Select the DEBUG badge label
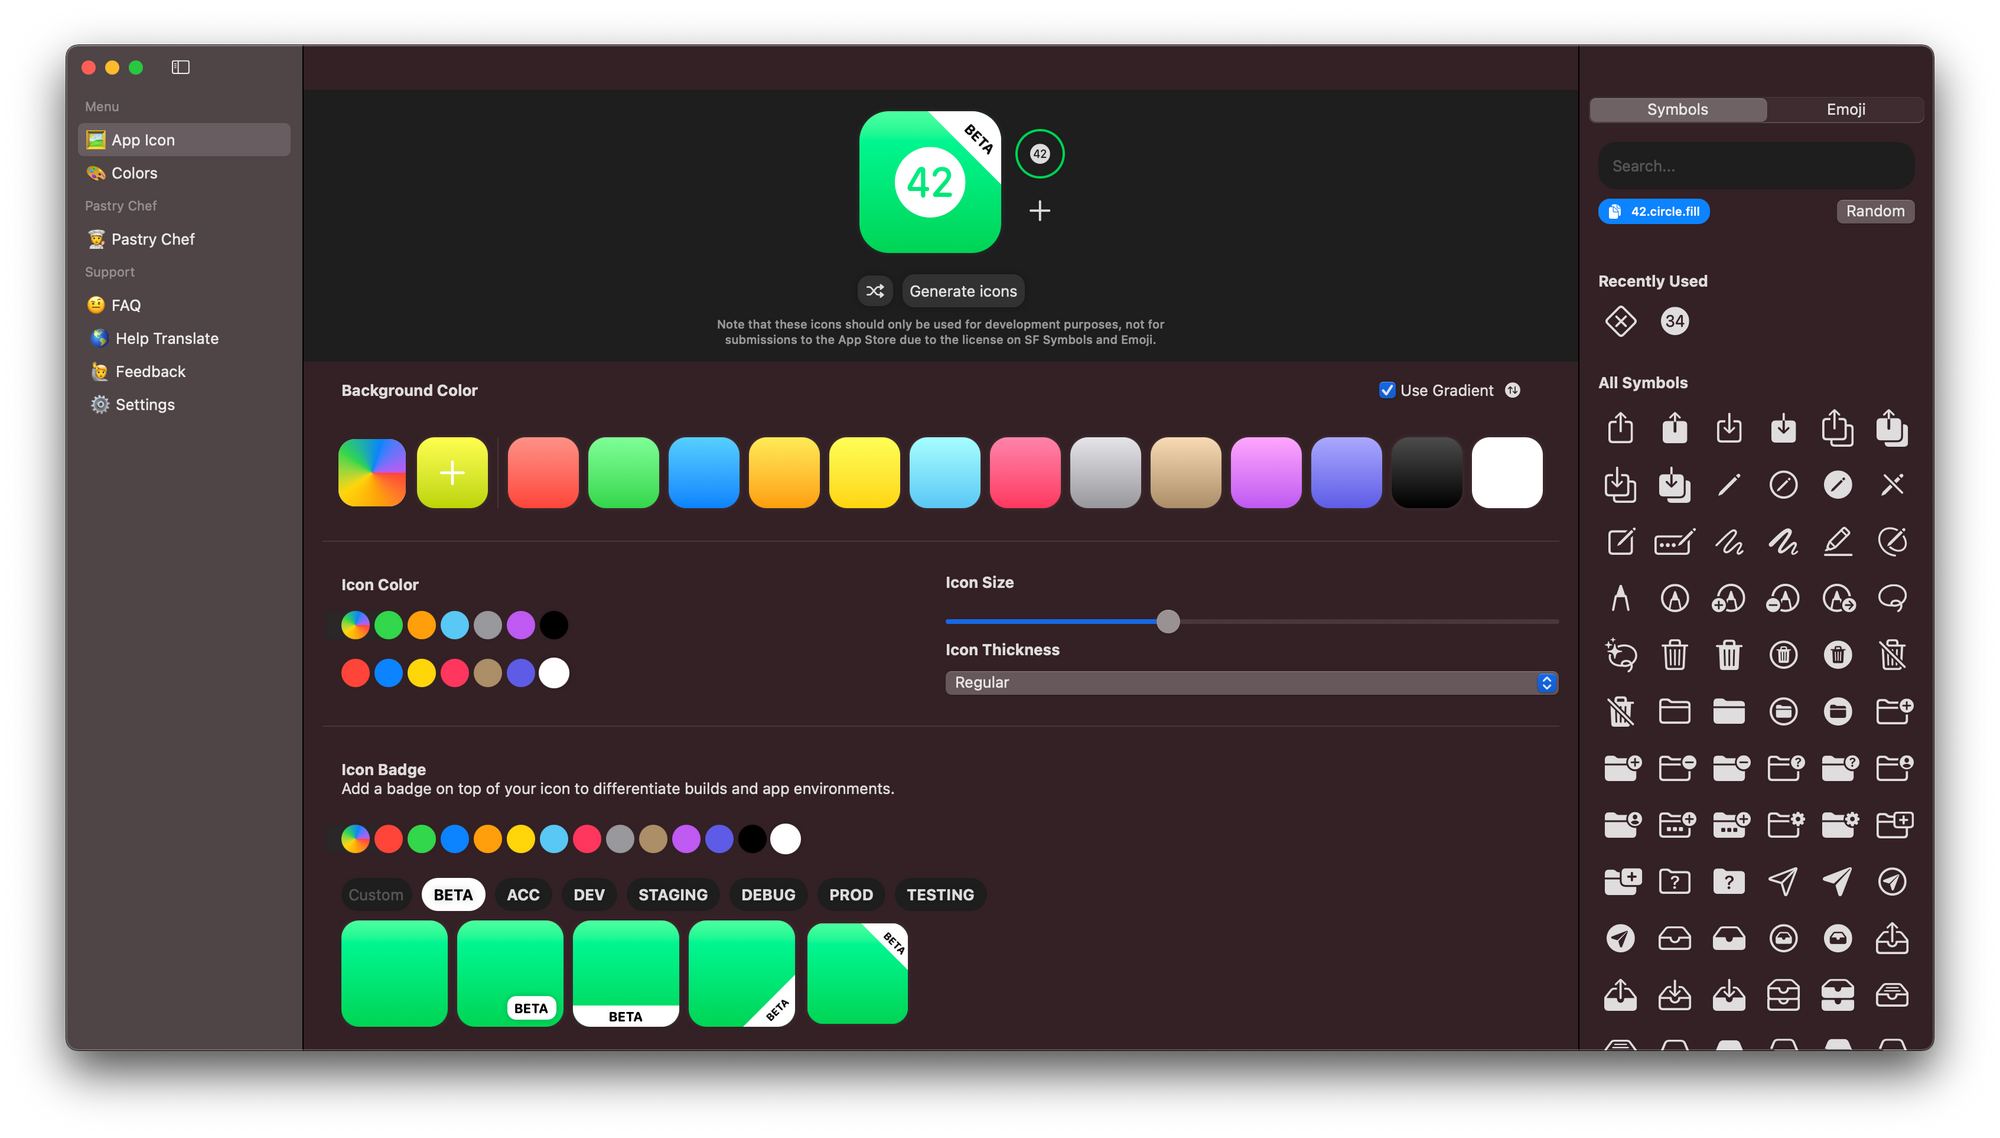This screenshot has width=2000, height=1138. (768, 895)
